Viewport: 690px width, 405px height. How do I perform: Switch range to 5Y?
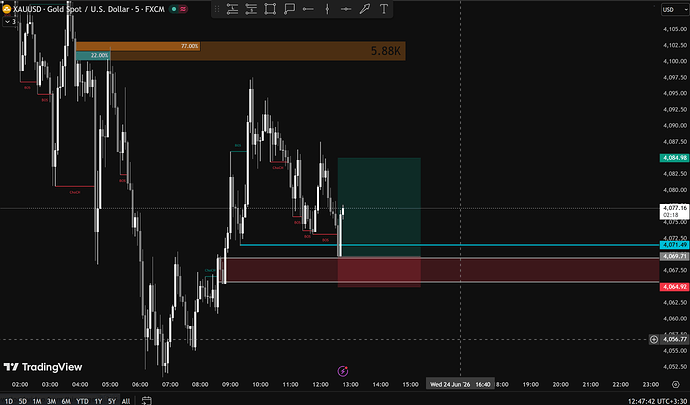pyautogui.click(x=112, y=401)
